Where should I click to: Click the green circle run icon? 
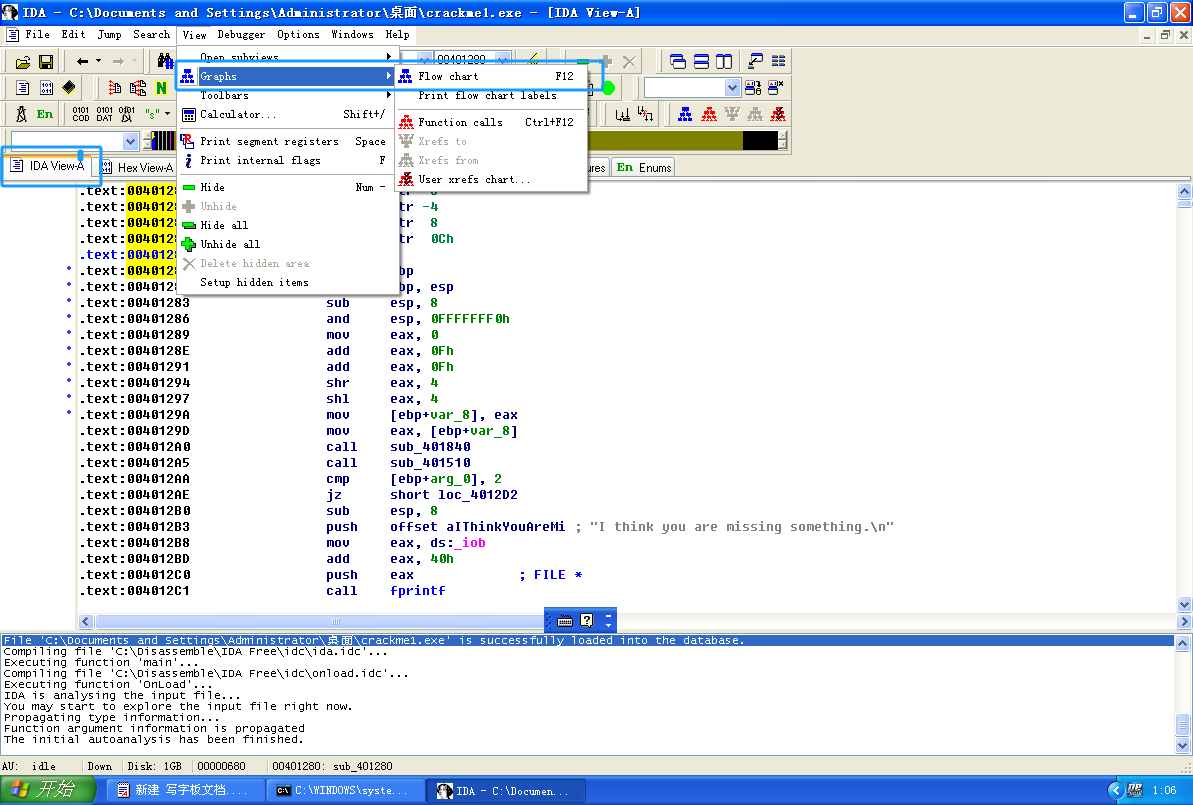[609, 88]
